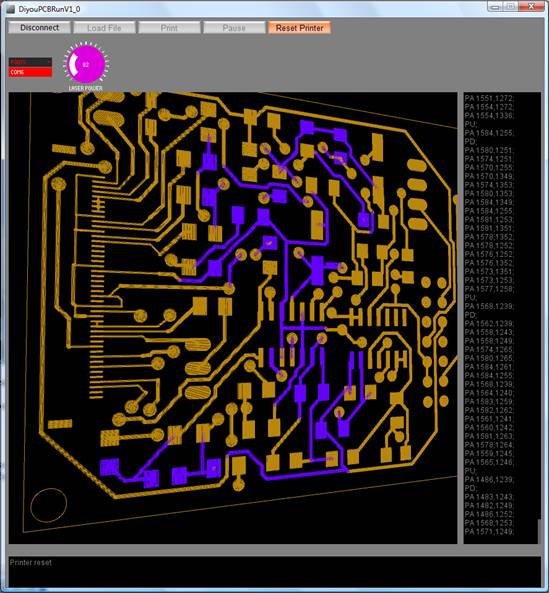
Task: Click the Laser Power label under the knob
Action: (x=85, y=88)
